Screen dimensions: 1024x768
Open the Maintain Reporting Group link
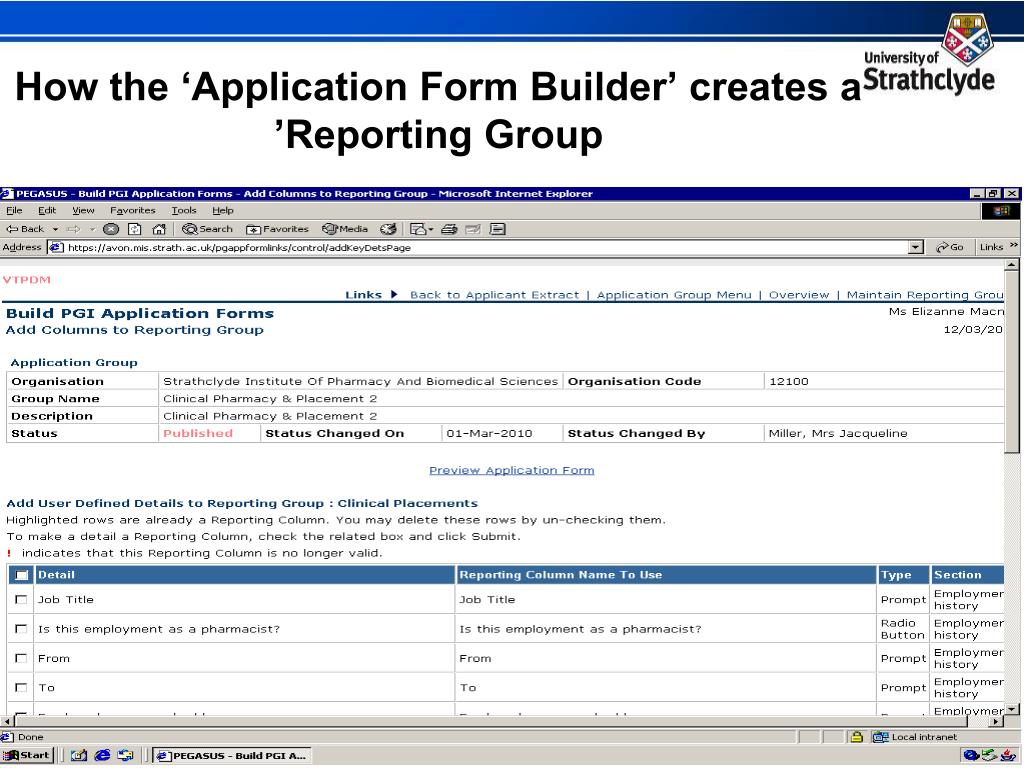pos(925,295)
